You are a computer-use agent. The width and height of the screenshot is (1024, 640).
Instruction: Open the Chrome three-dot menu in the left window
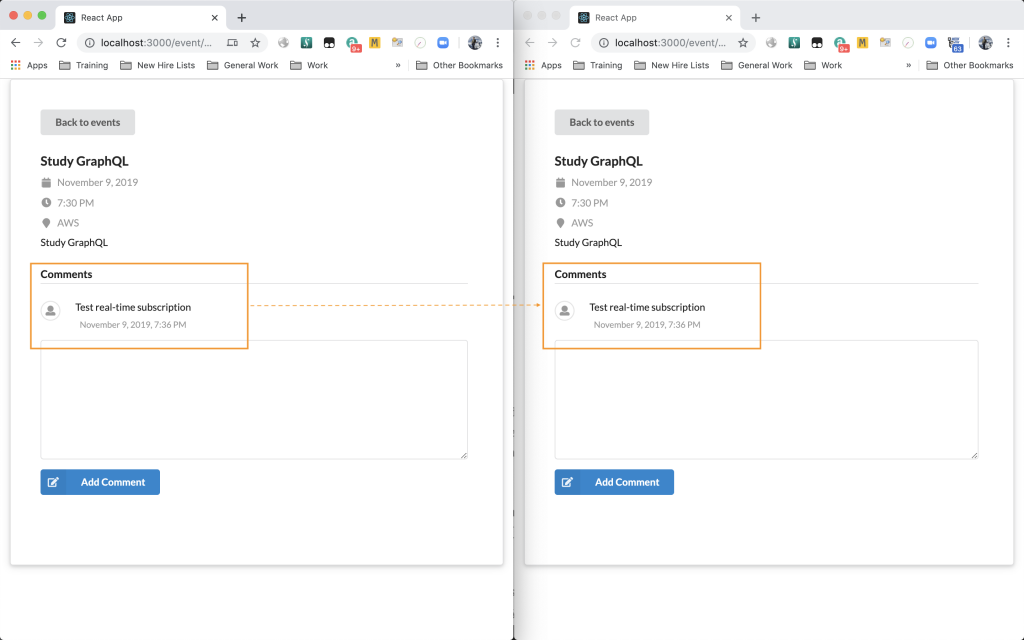(498, 43)
